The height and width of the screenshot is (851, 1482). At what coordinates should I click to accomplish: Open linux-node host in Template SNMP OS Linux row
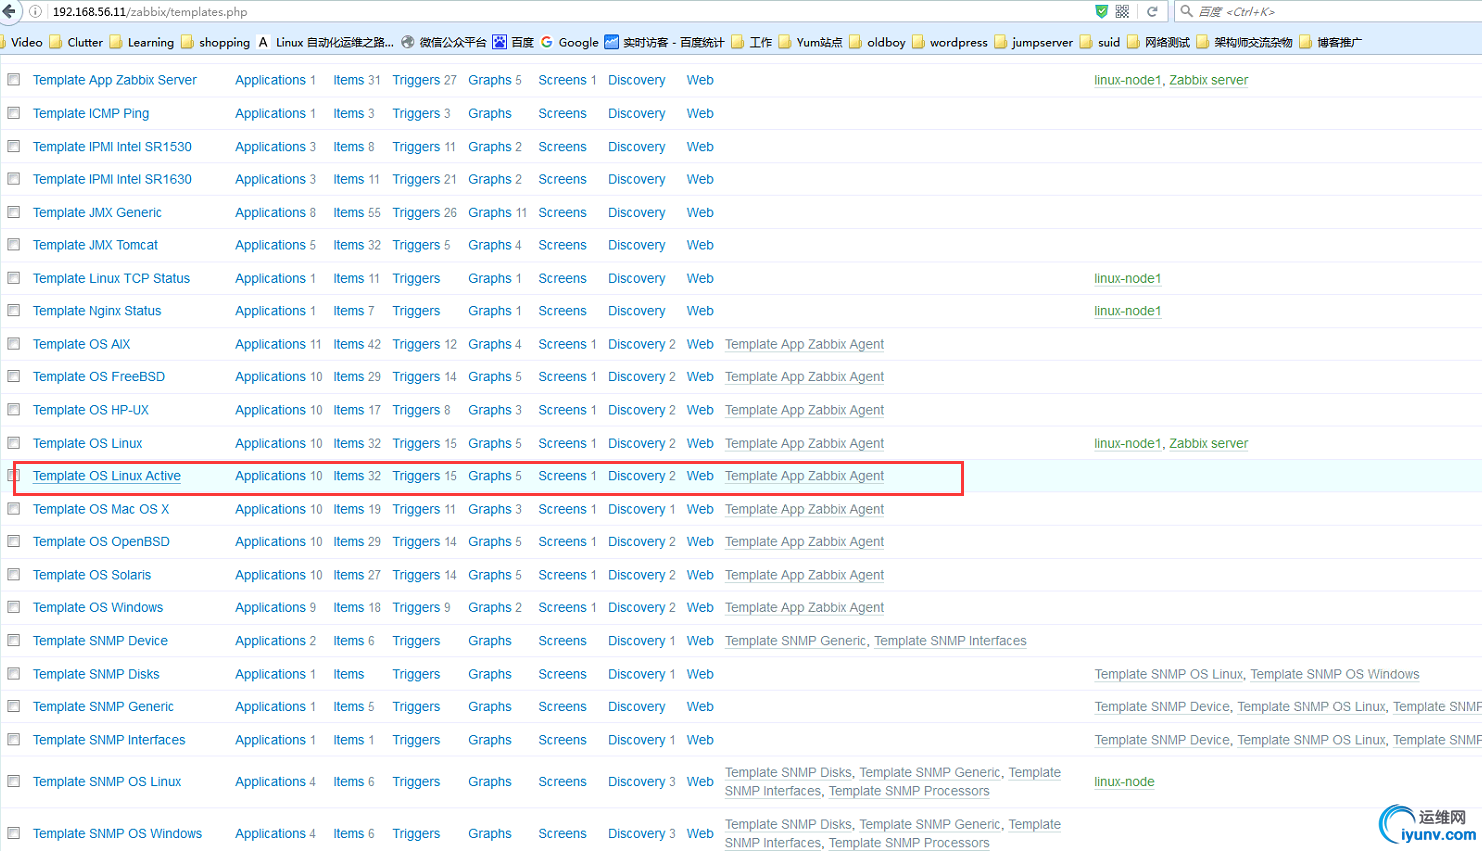(x=1124, y=782)
